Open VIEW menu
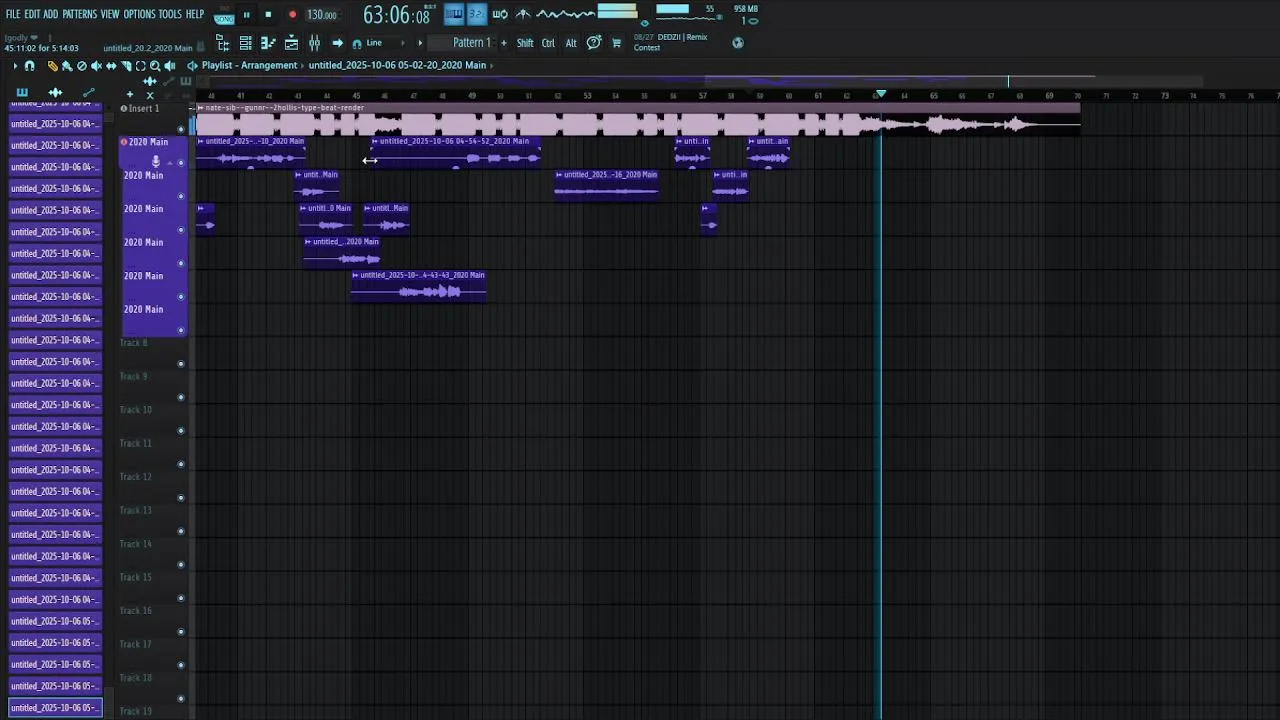The height and width of the screenshot is (720, 1280). (110, 14)
